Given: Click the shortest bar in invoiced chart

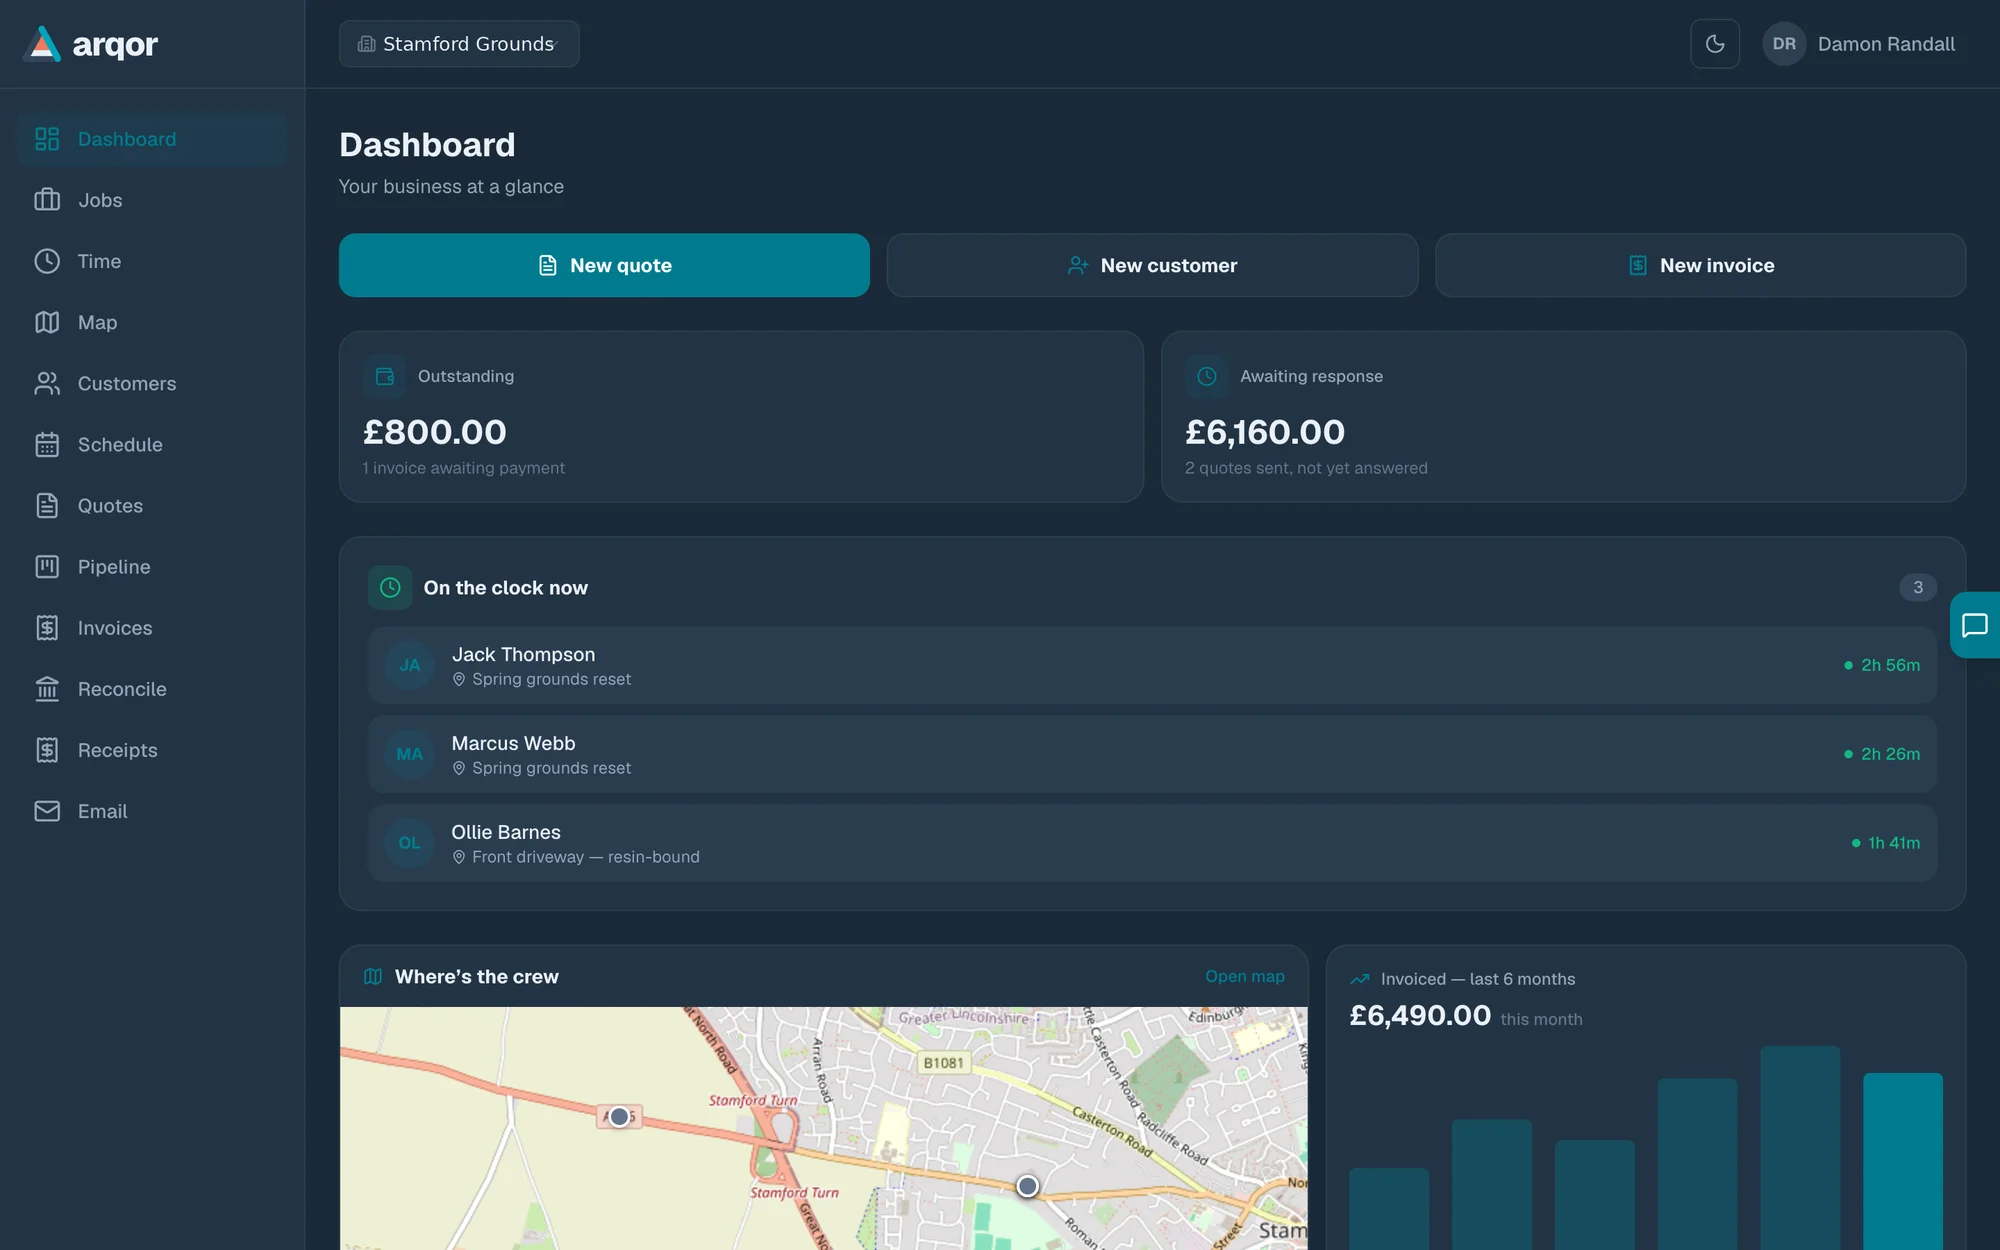Looking at the screenshot, I should pos(1389,1209).
